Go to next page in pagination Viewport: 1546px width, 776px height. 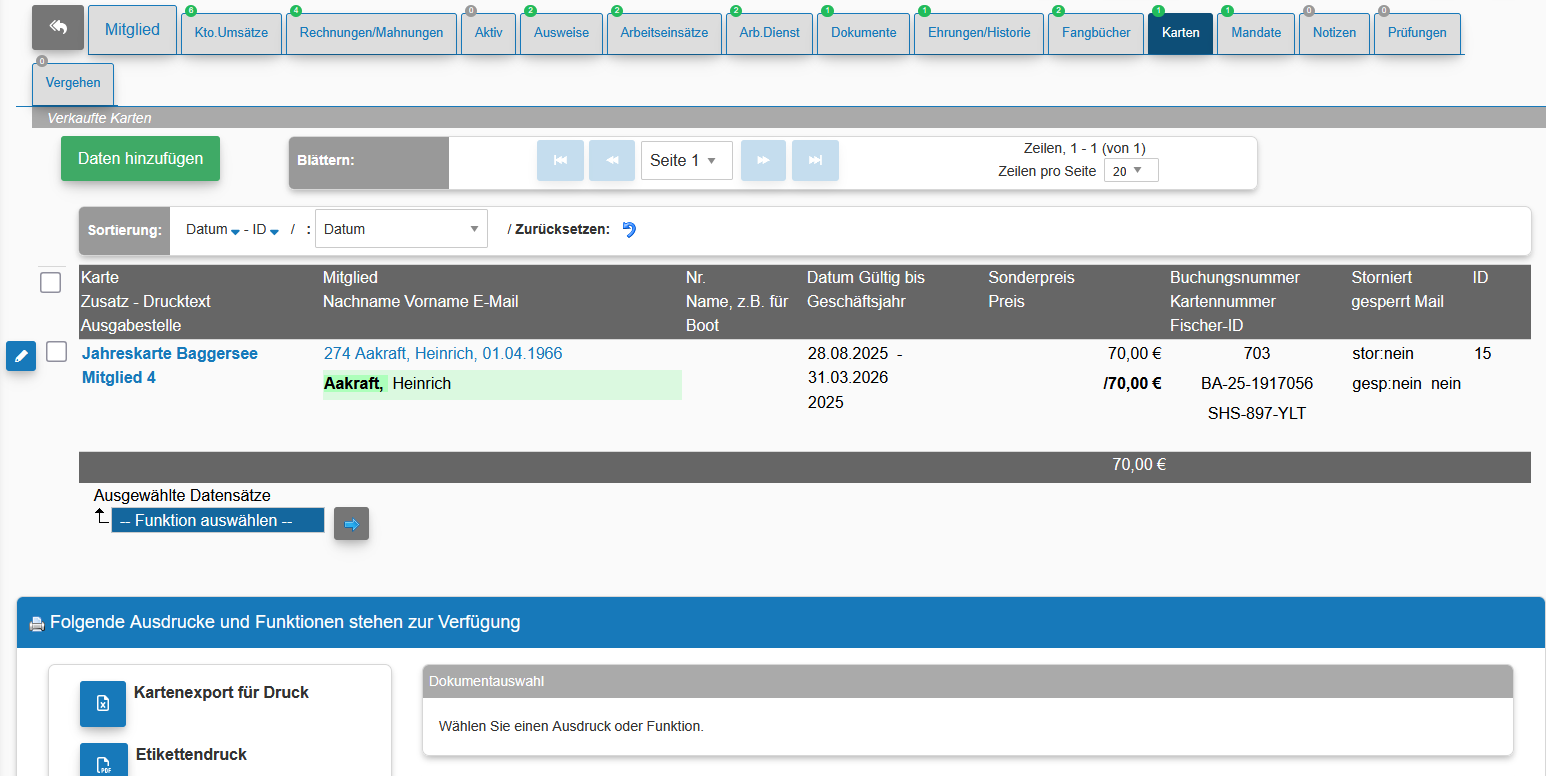pyautogui.click(x=763, y=160)
